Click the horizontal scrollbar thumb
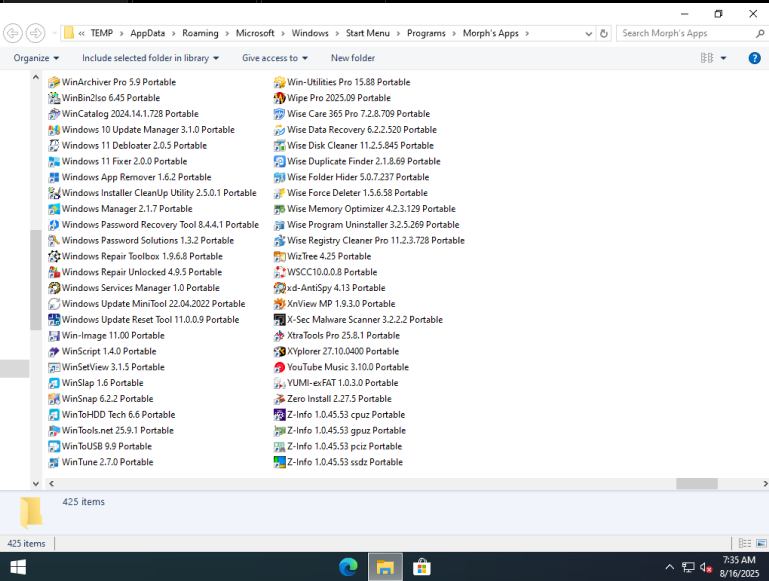Viewport: 769px width, 581px height. click(697, 484)
